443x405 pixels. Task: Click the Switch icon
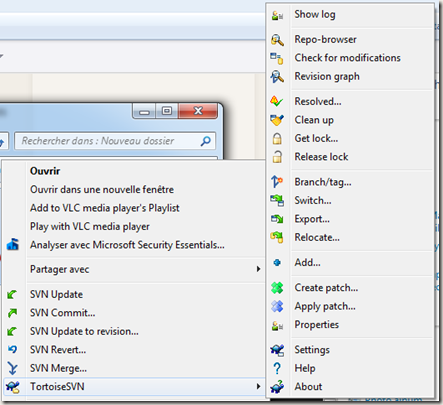pyautogui.click(x=277, y=200)
